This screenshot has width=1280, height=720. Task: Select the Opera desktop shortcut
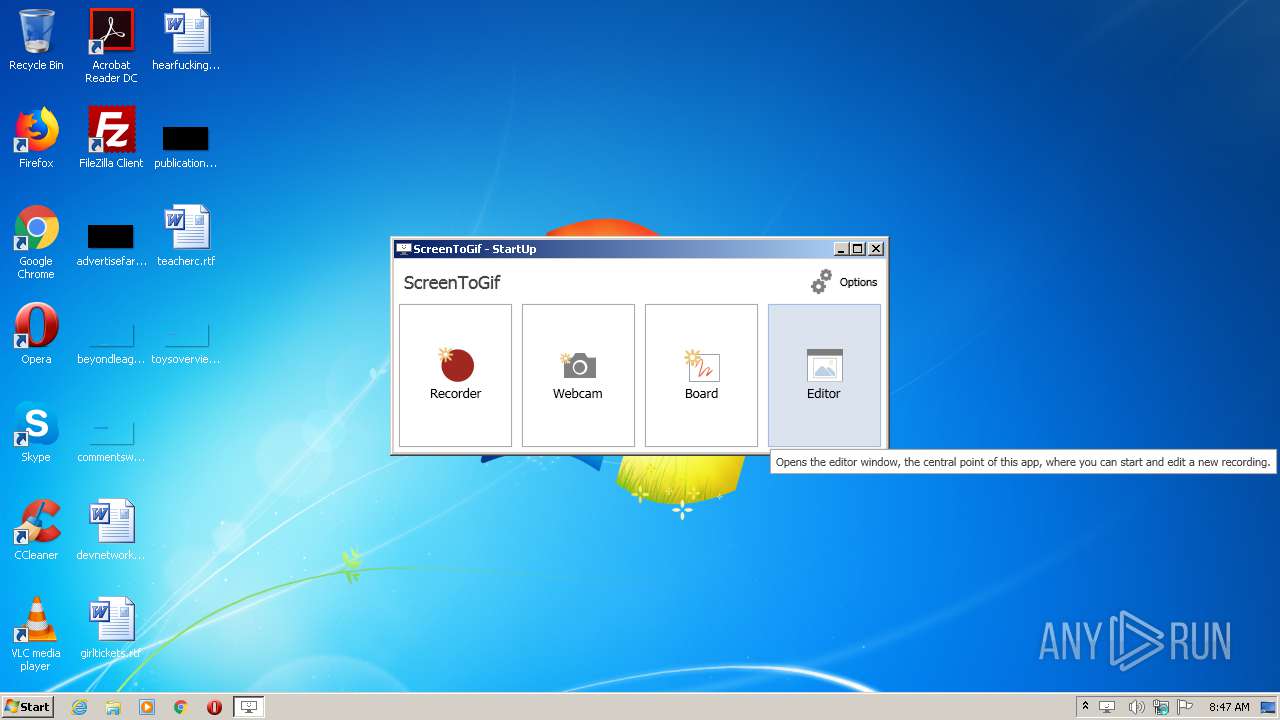click(x=36, y=334)
